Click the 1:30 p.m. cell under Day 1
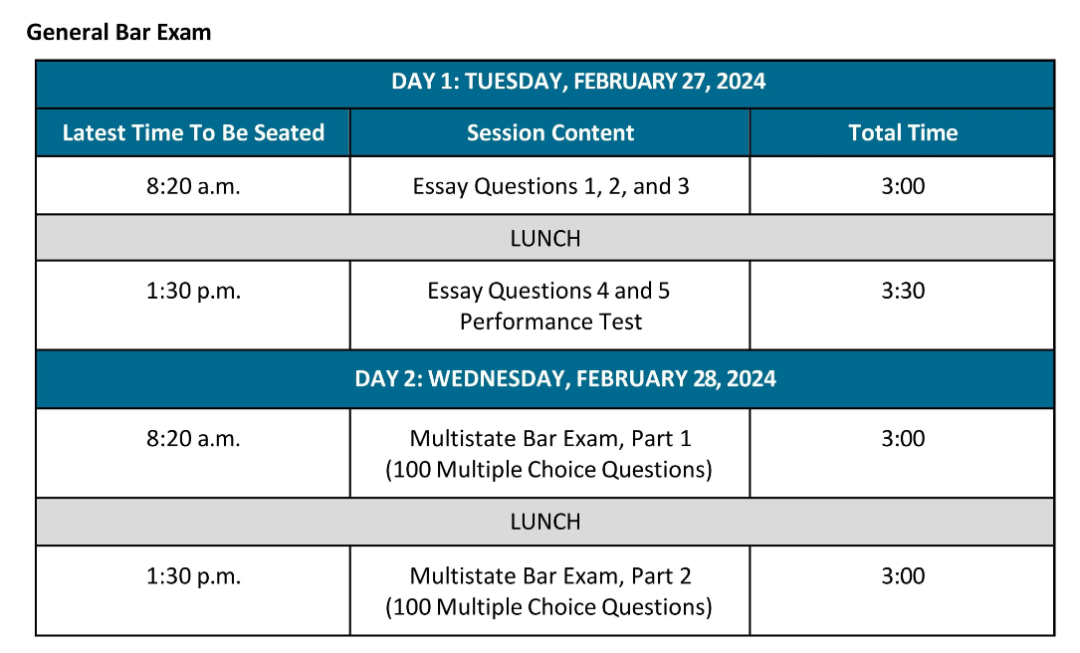1080x653 pixels. [x=193, y=305]
